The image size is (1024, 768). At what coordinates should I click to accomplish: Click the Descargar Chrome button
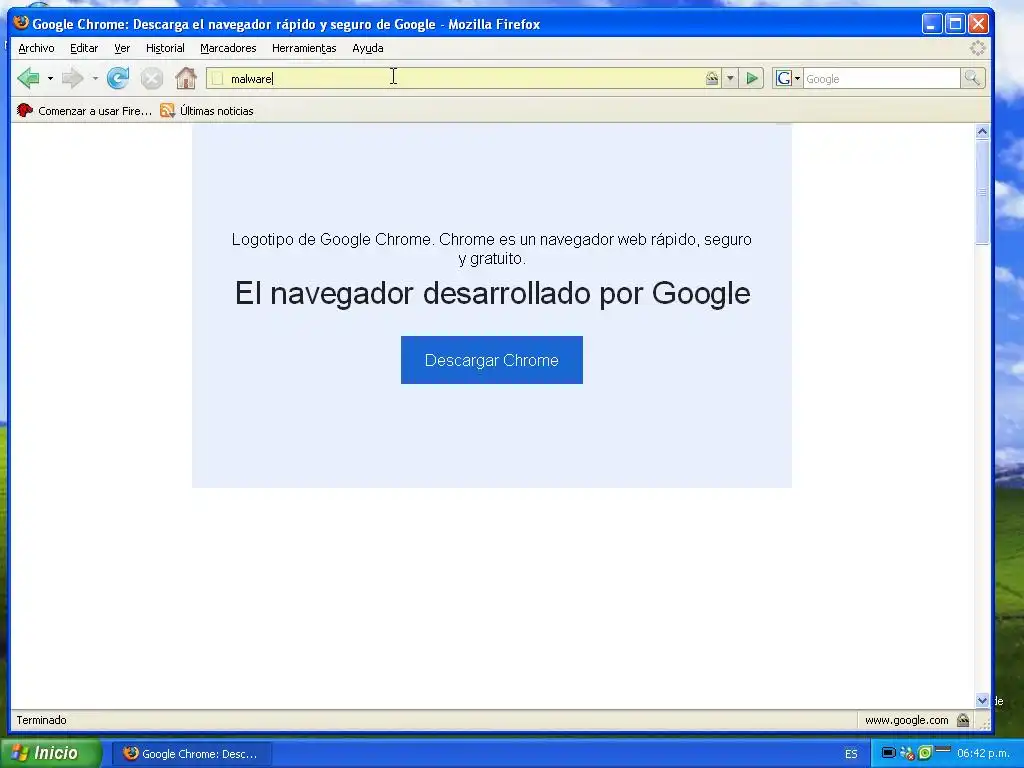[492, 360]
